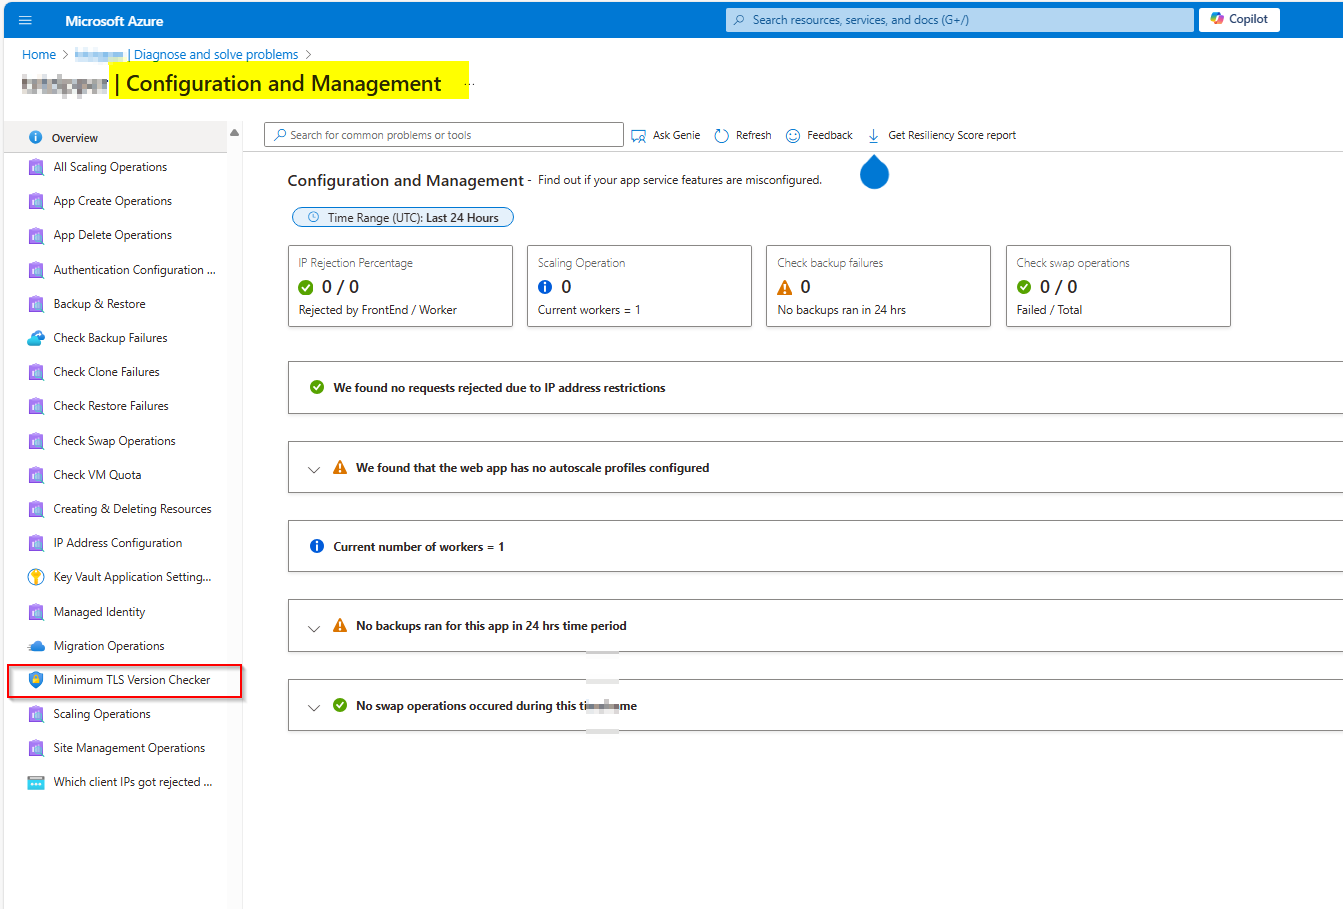Select Scaling Operations in the sidebar
1343x909 pixels.
coord(101,713)
